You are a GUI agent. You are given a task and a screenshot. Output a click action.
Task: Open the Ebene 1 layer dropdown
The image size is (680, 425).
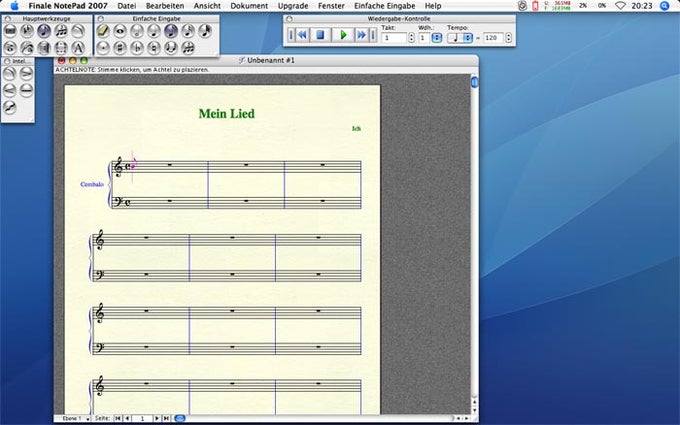pyautogui.click(x=76, y=418)
